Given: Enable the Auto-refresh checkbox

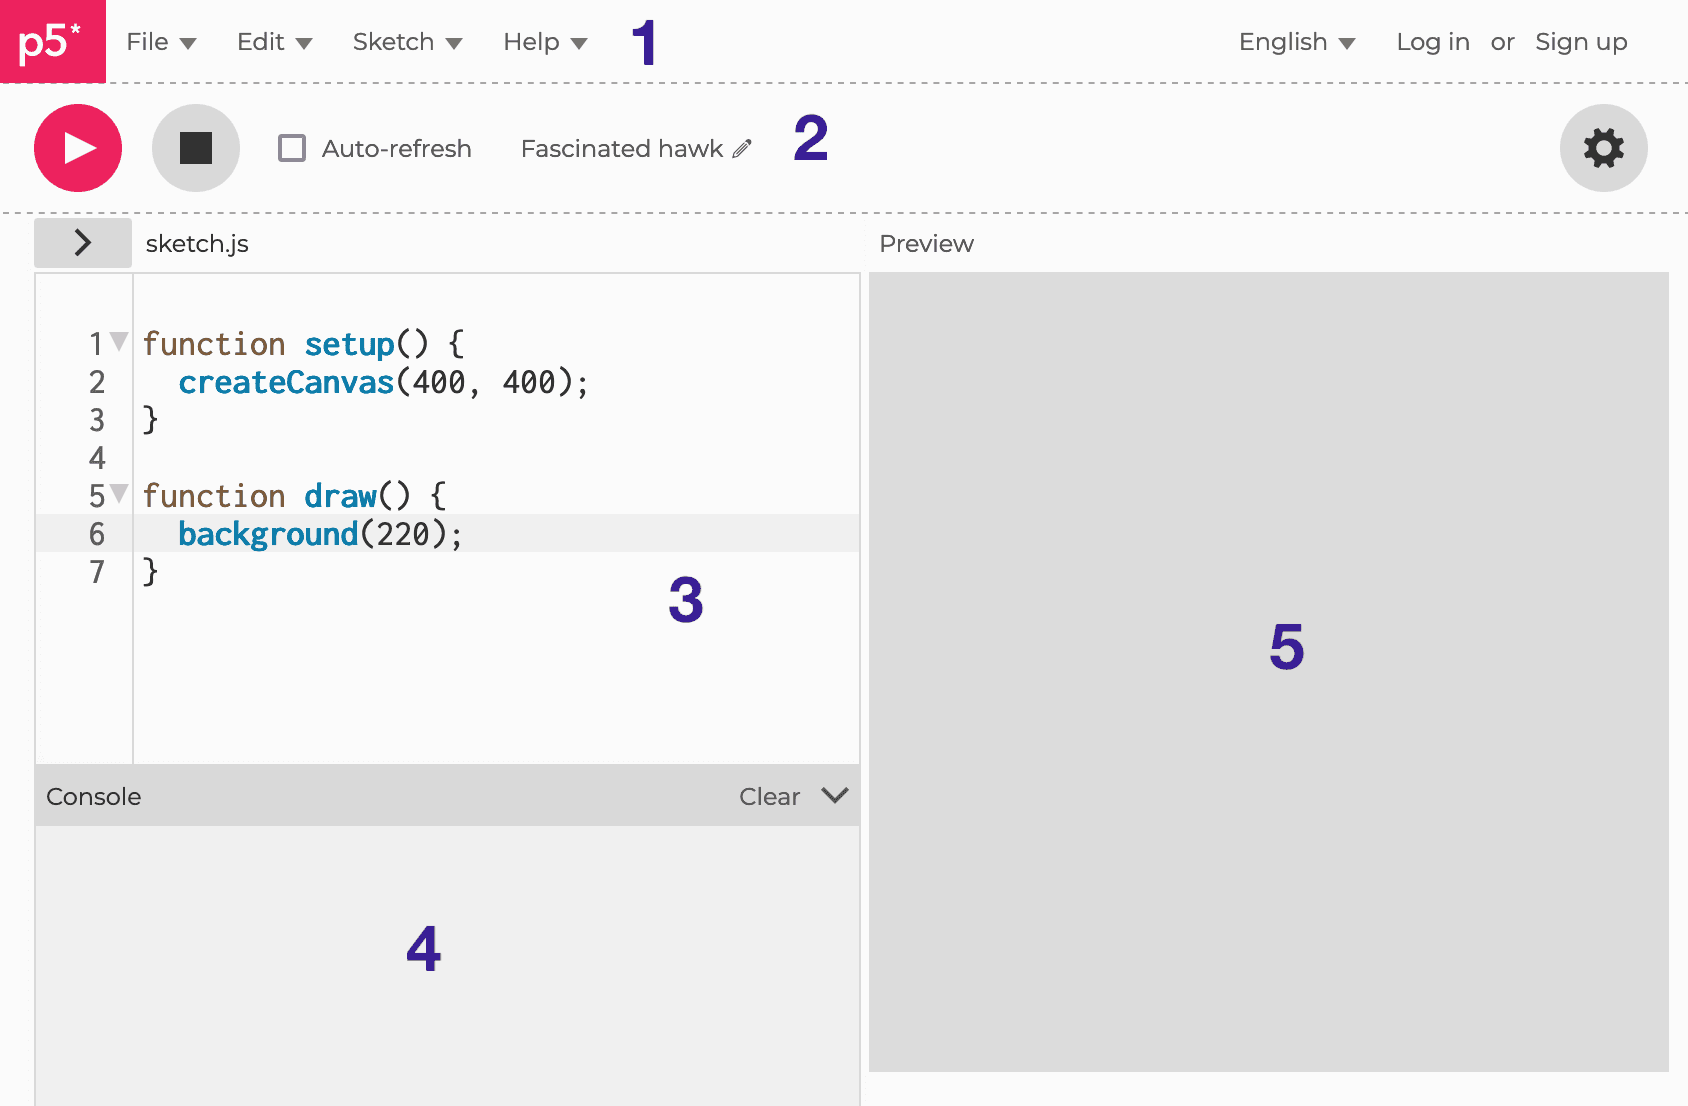Looking at the screenshot, I should coord(291,148).
